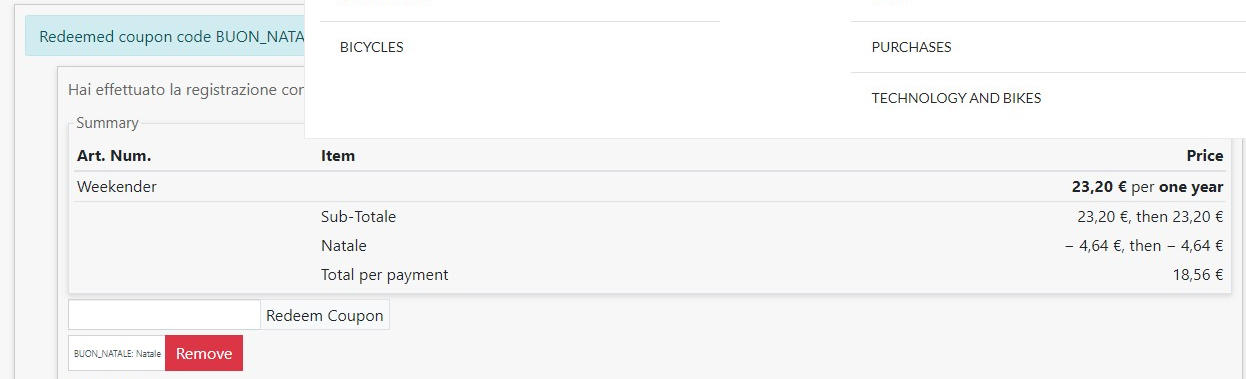Click the 18,56 € total amount
This screenshot has width=1246, height=379.
(1198, 274)
